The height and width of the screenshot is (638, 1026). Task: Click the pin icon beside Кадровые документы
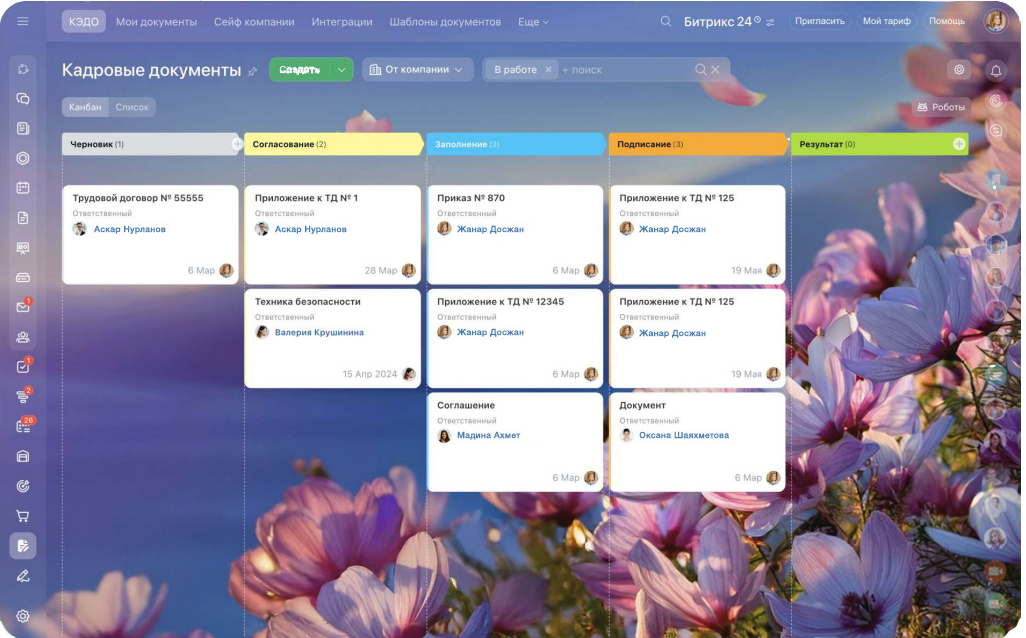point(253,71)
